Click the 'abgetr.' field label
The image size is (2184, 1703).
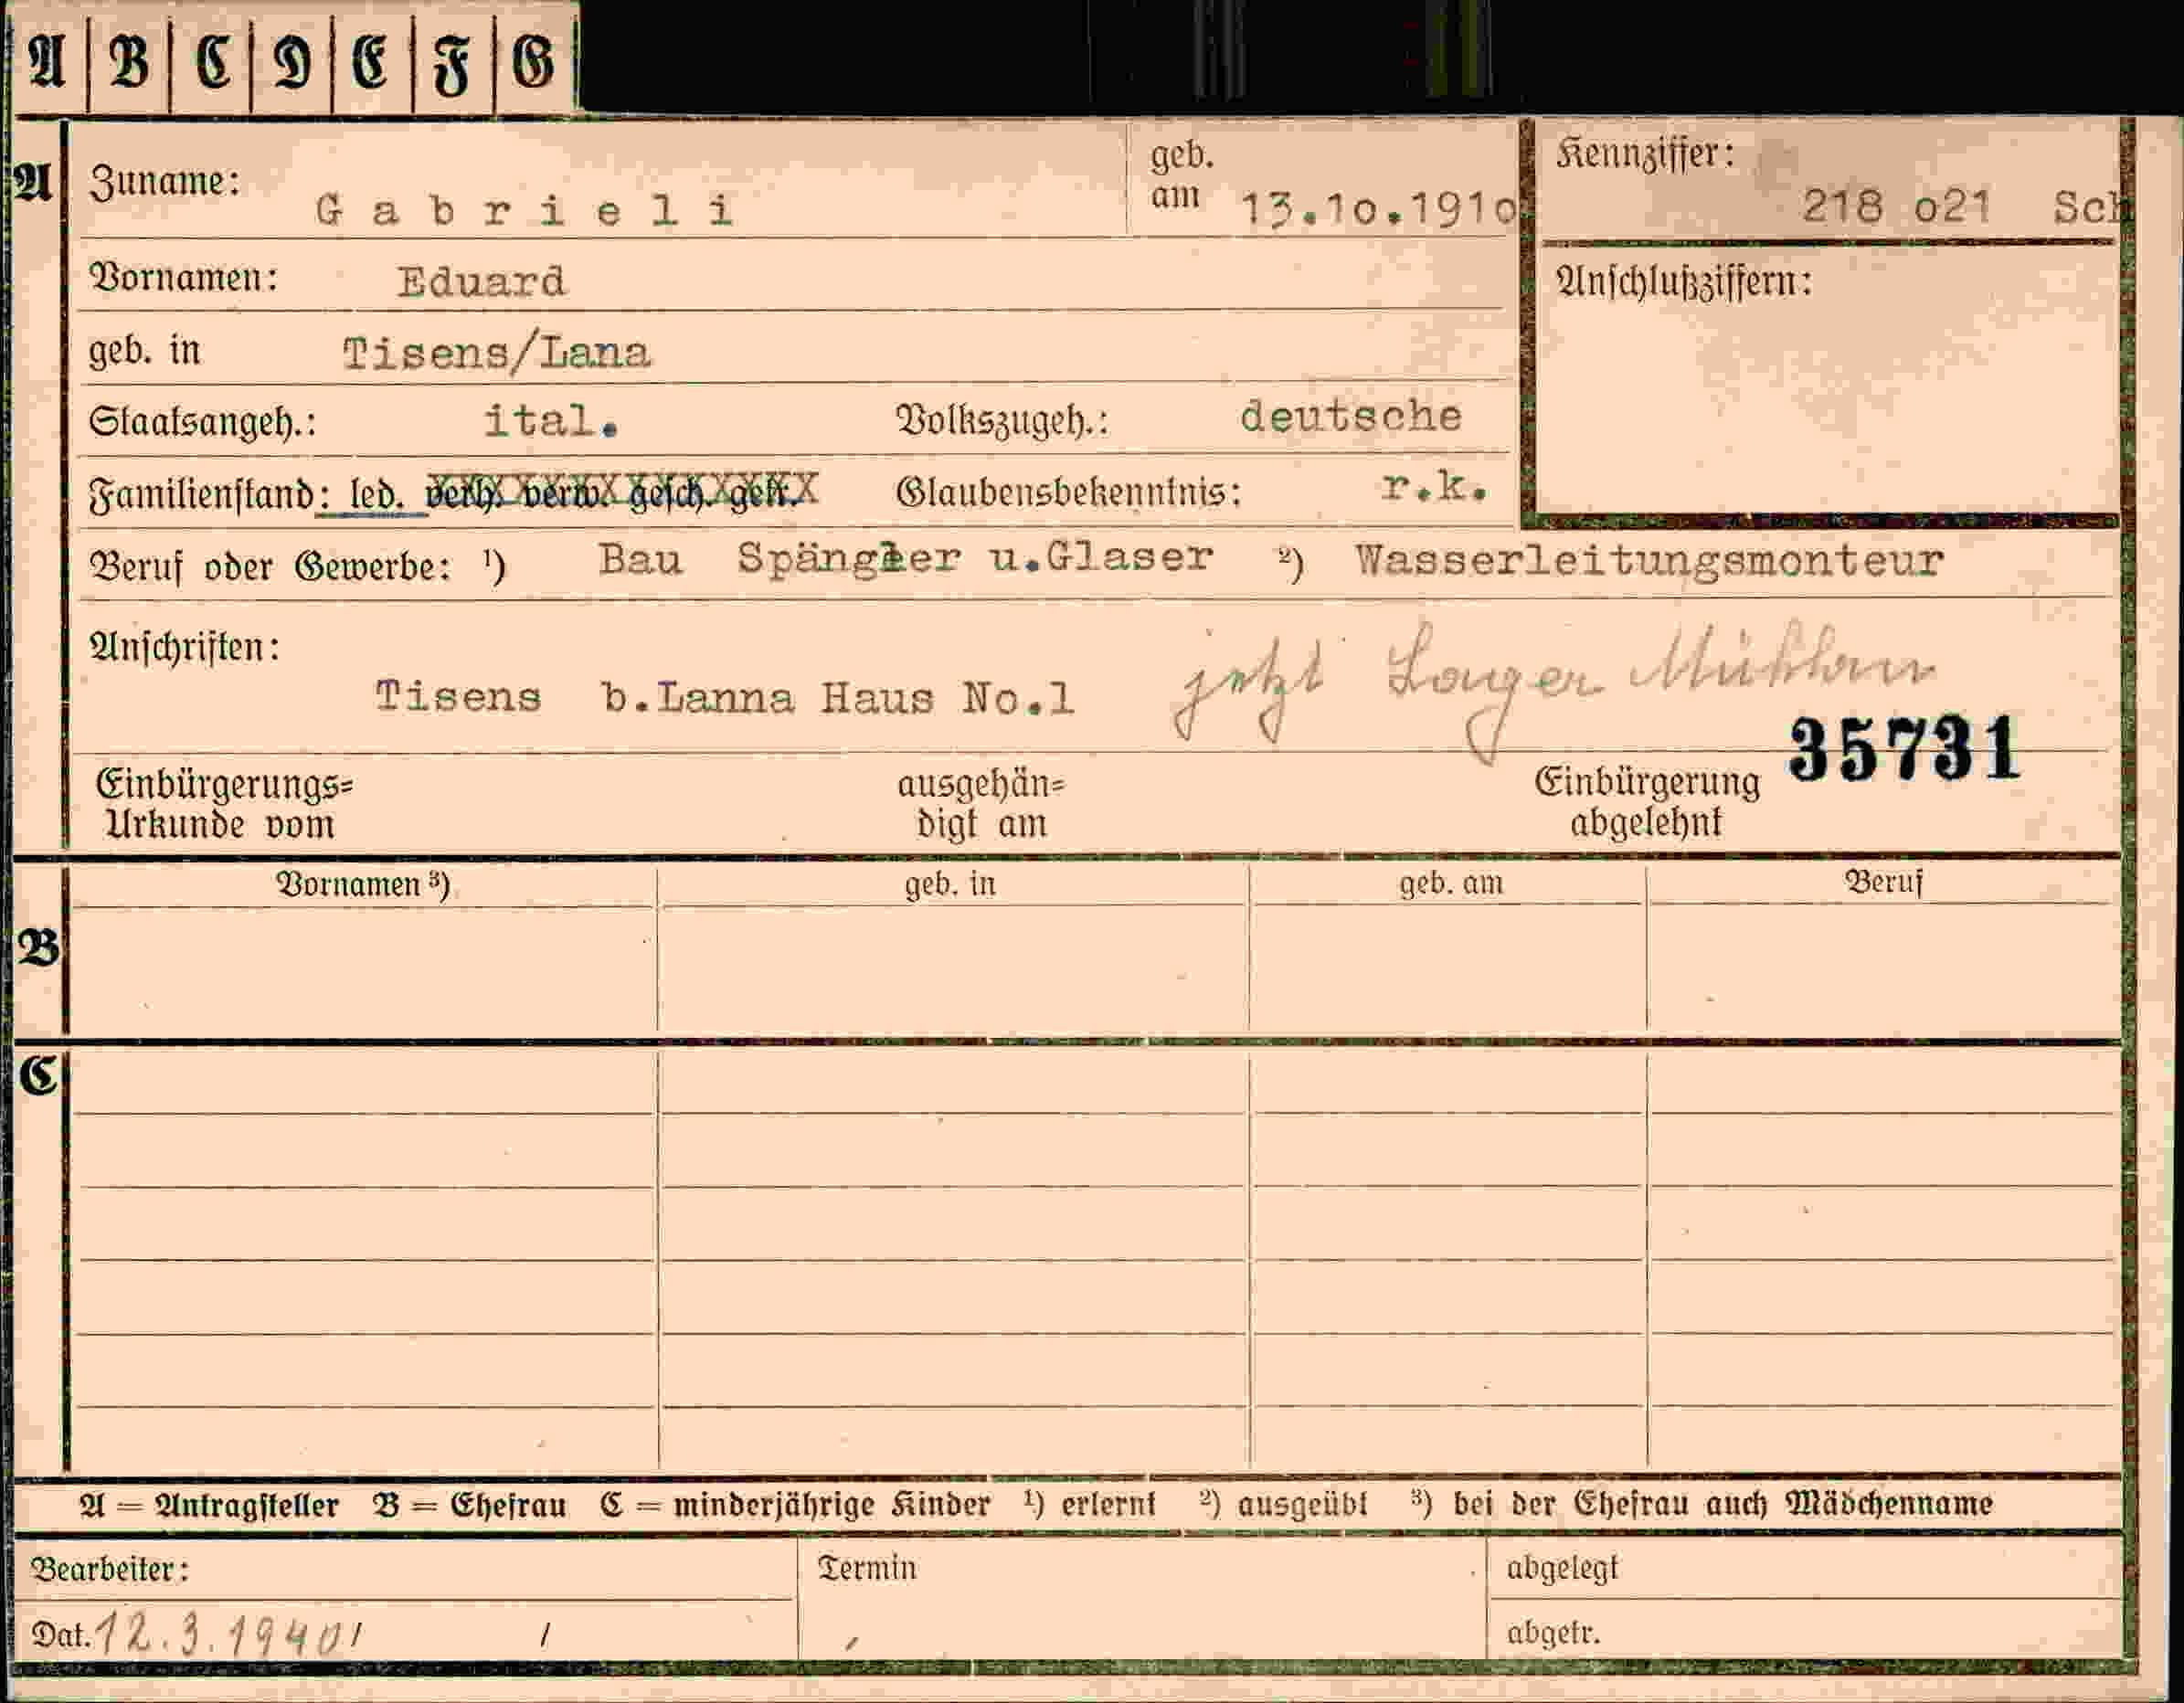pyautogui.click(x=1553, y=1633)
